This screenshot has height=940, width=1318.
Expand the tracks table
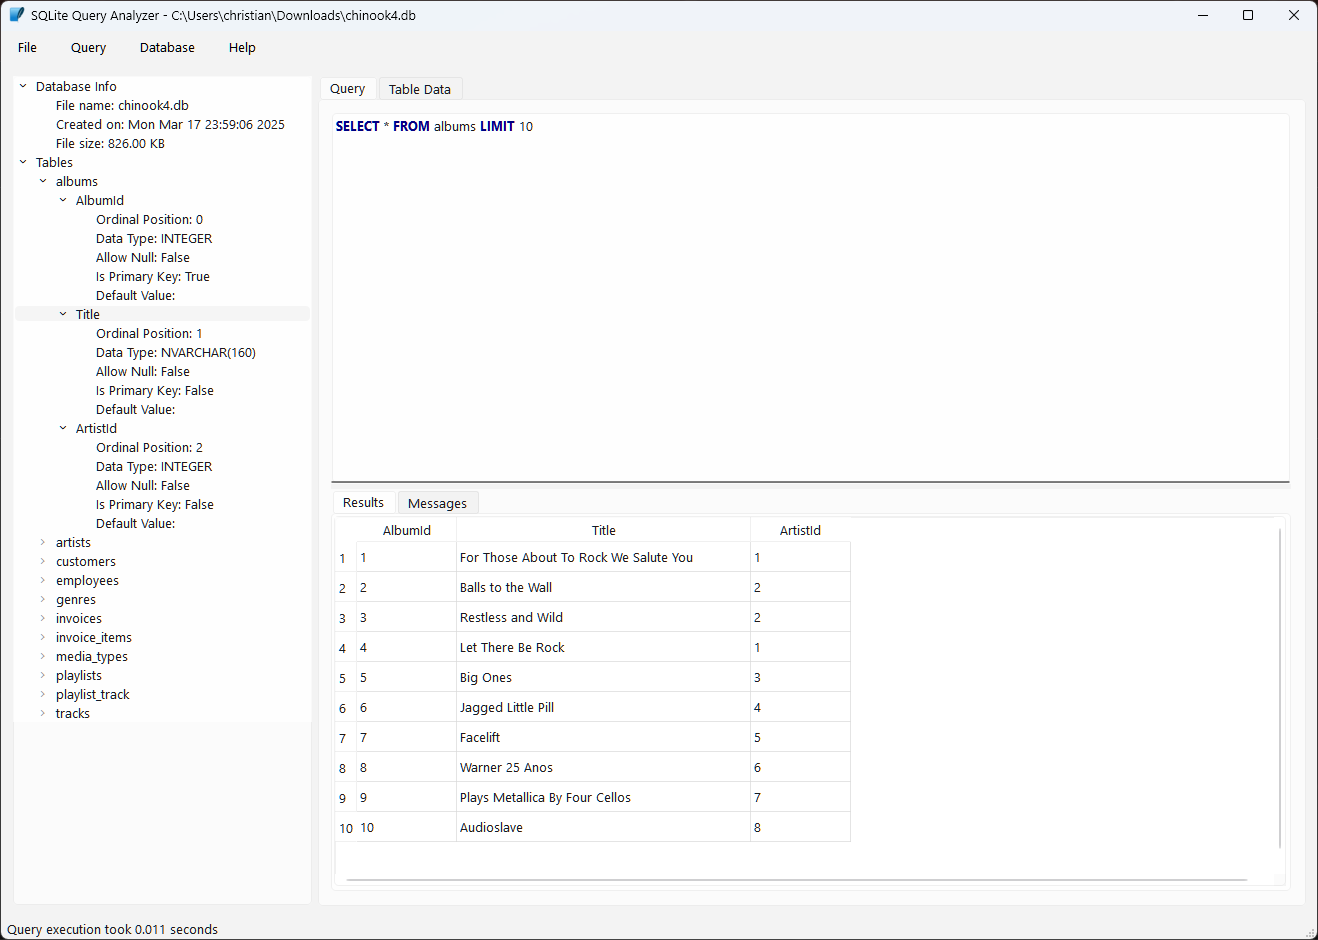(42, 713)
